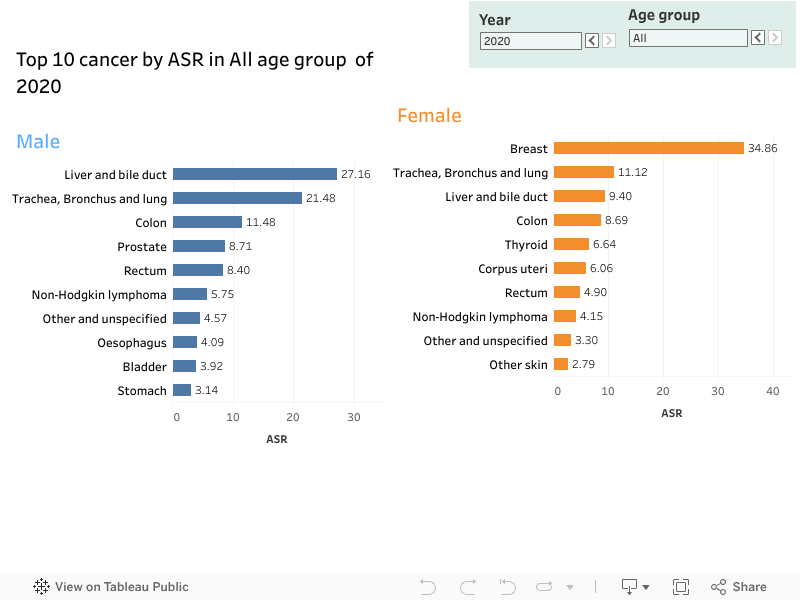Screen dimensions: 800x600
Task: Click the refresh data icon
Action: click(x=545, y=587)
